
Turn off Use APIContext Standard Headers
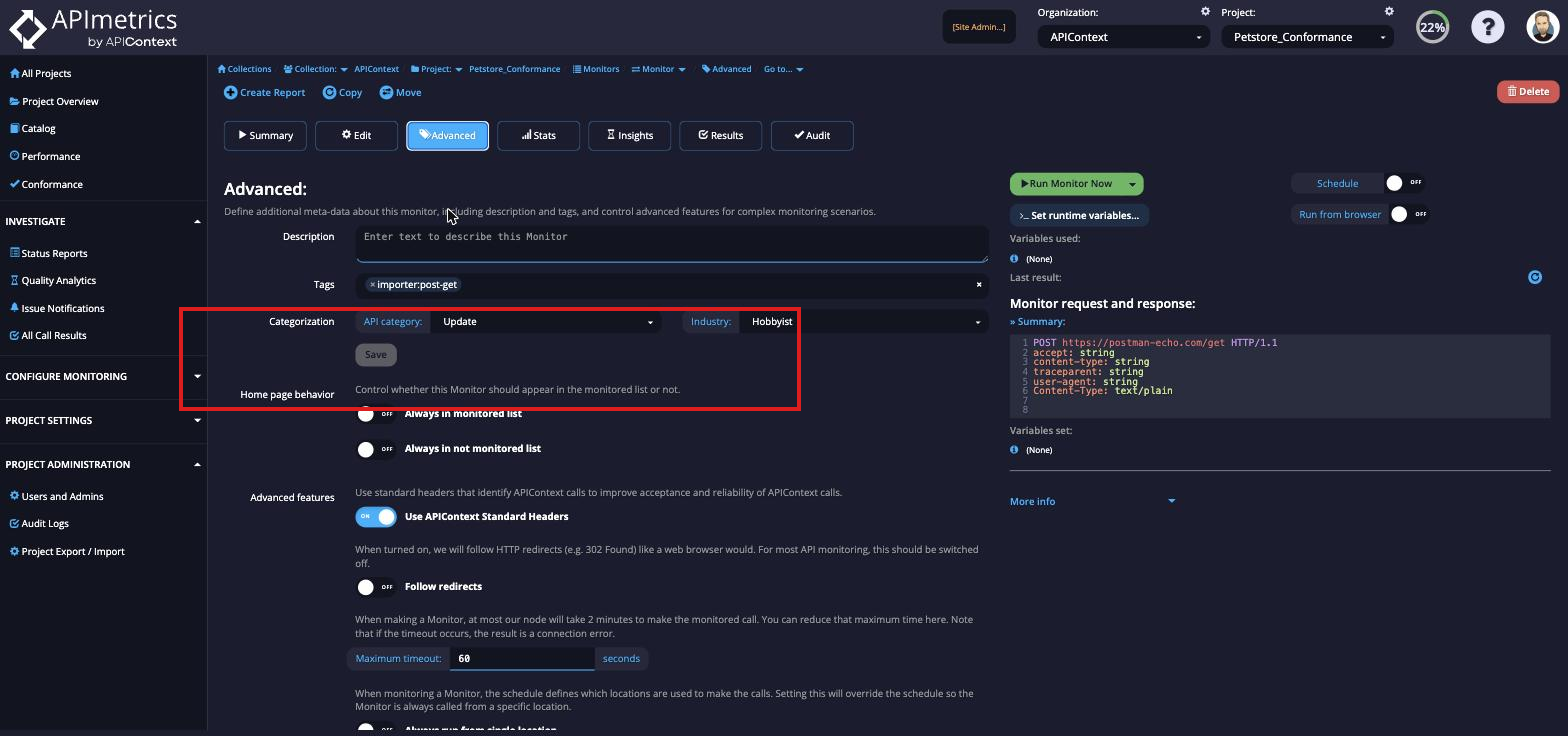(x=376, y=517)
